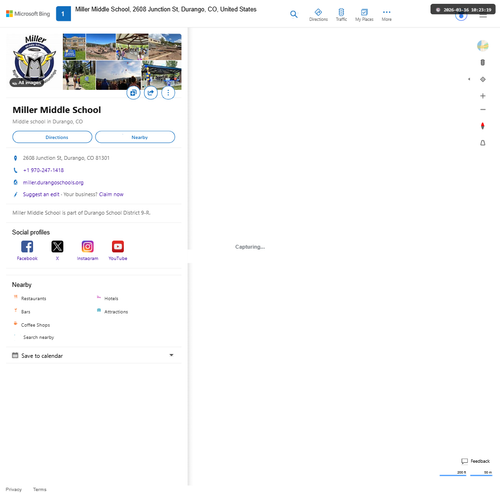Click the Microsoft Bing logo
Image resolution: width=500 pixels, height=493 pixels.
click(x=28, y=14)
